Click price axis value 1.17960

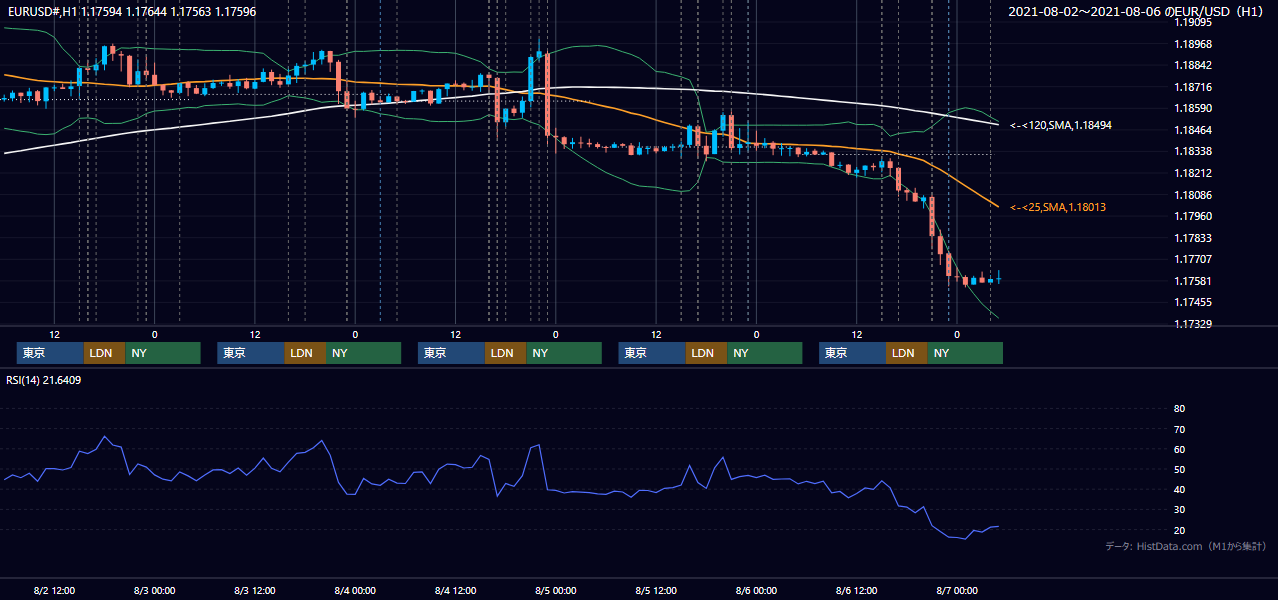tap(1193, 216)
